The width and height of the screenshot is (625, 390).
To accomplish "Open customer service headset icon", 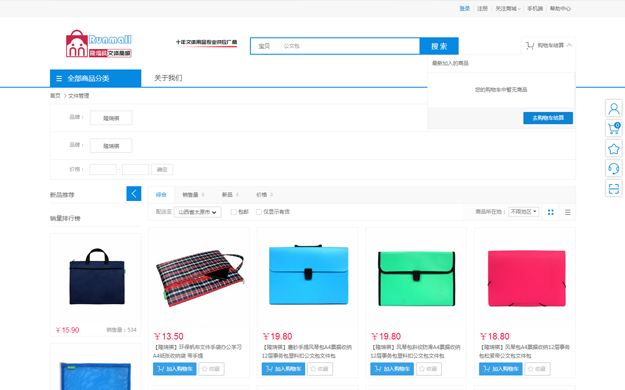I will [614, 168].
